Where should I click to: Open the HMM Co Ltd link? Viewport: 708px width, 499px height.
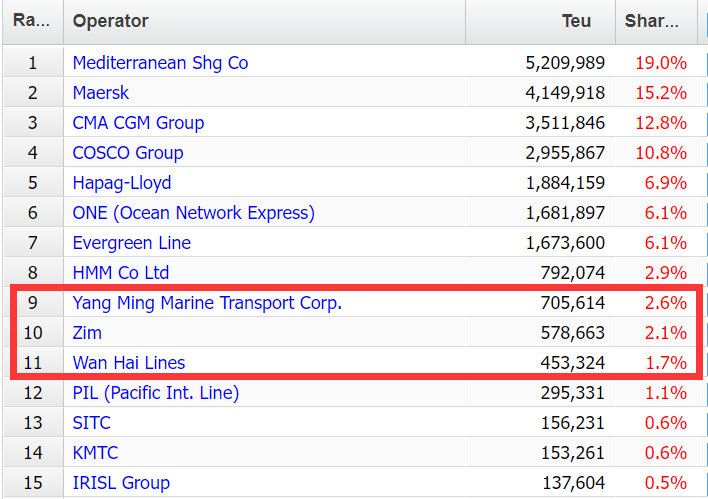[121, 273]
